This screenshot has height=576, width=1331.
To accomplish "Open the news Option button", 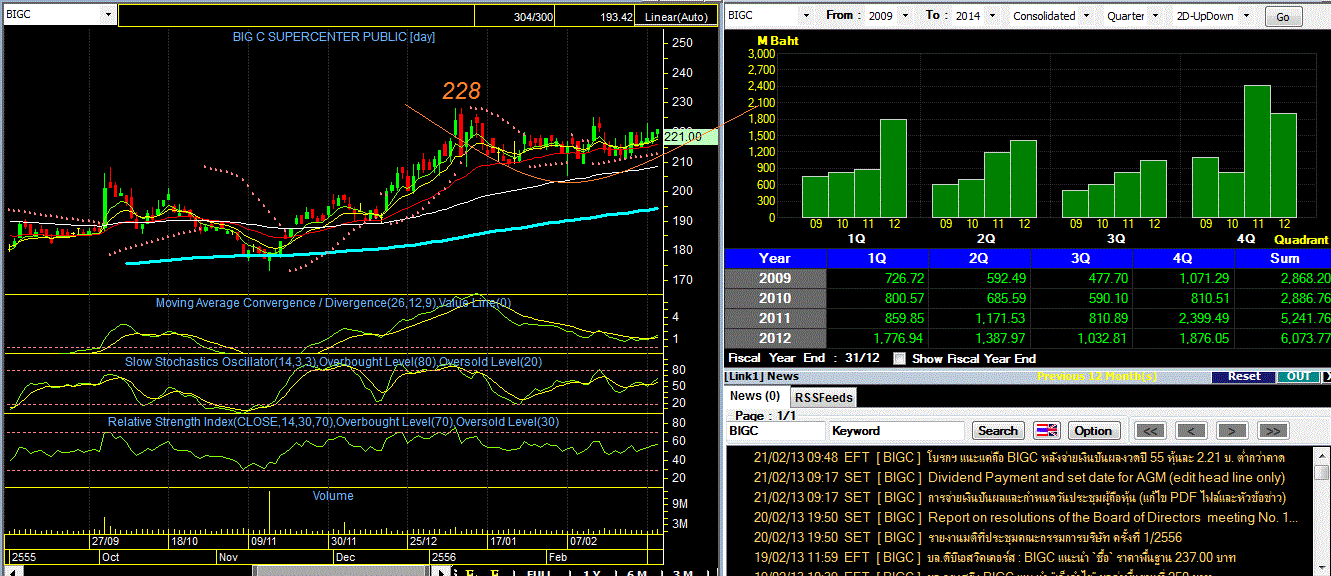I will click(x=1093, y=431).
